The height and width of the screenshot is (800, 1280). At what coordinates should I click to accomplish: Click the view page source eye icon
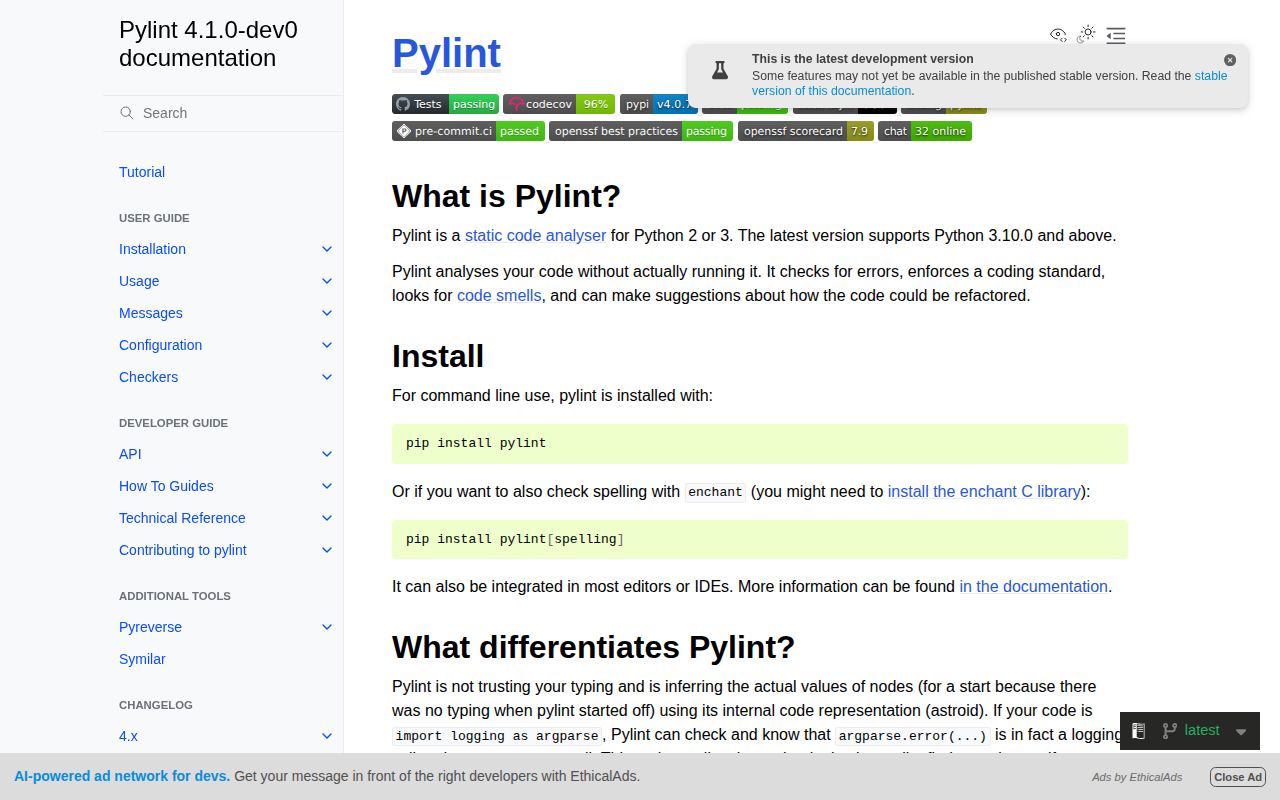[x=1058, y=35]
